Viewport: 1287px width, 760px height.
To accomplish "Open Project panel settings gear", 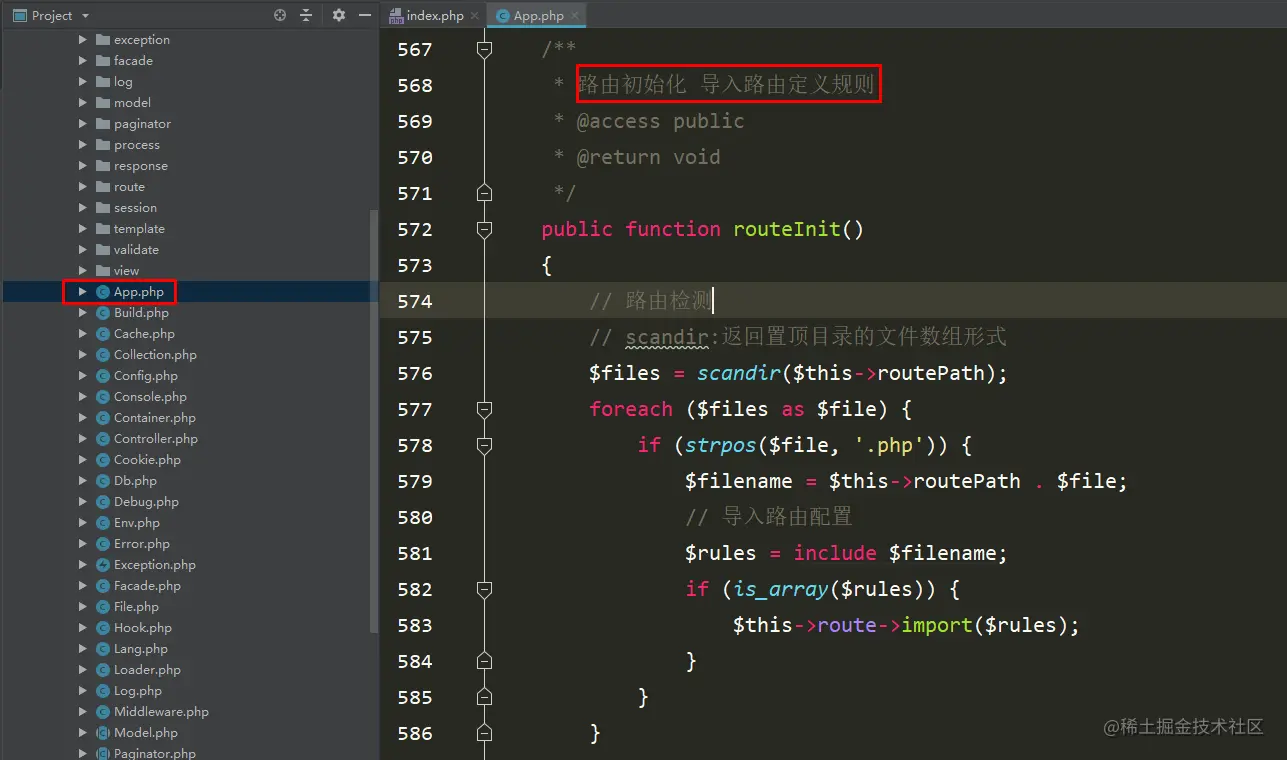I will tap(338, 15).
